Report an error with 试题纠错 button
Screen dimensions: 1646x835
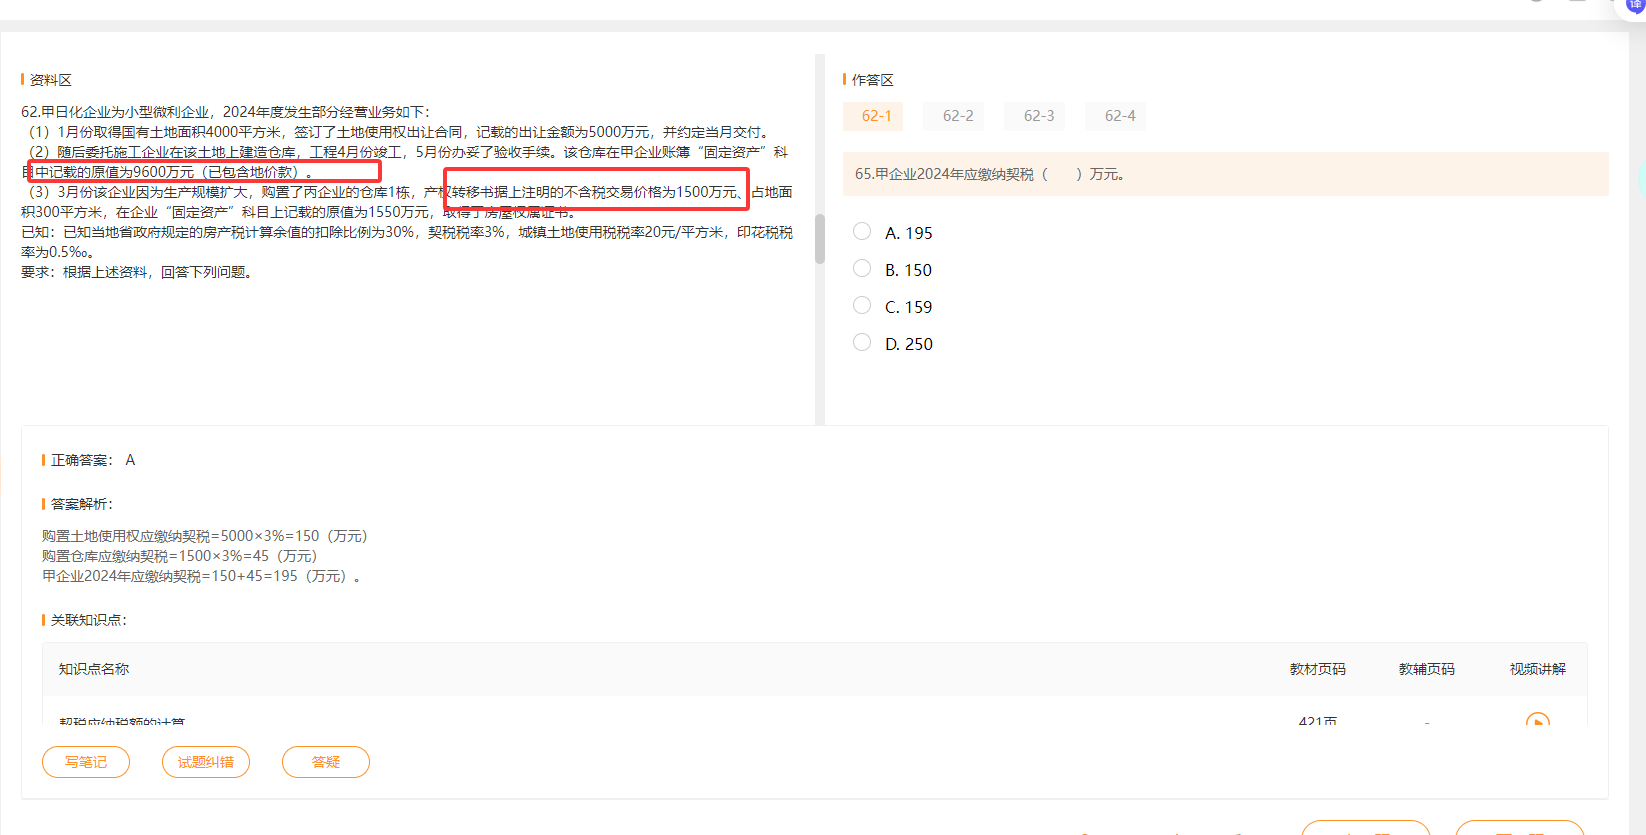[206, 762]
